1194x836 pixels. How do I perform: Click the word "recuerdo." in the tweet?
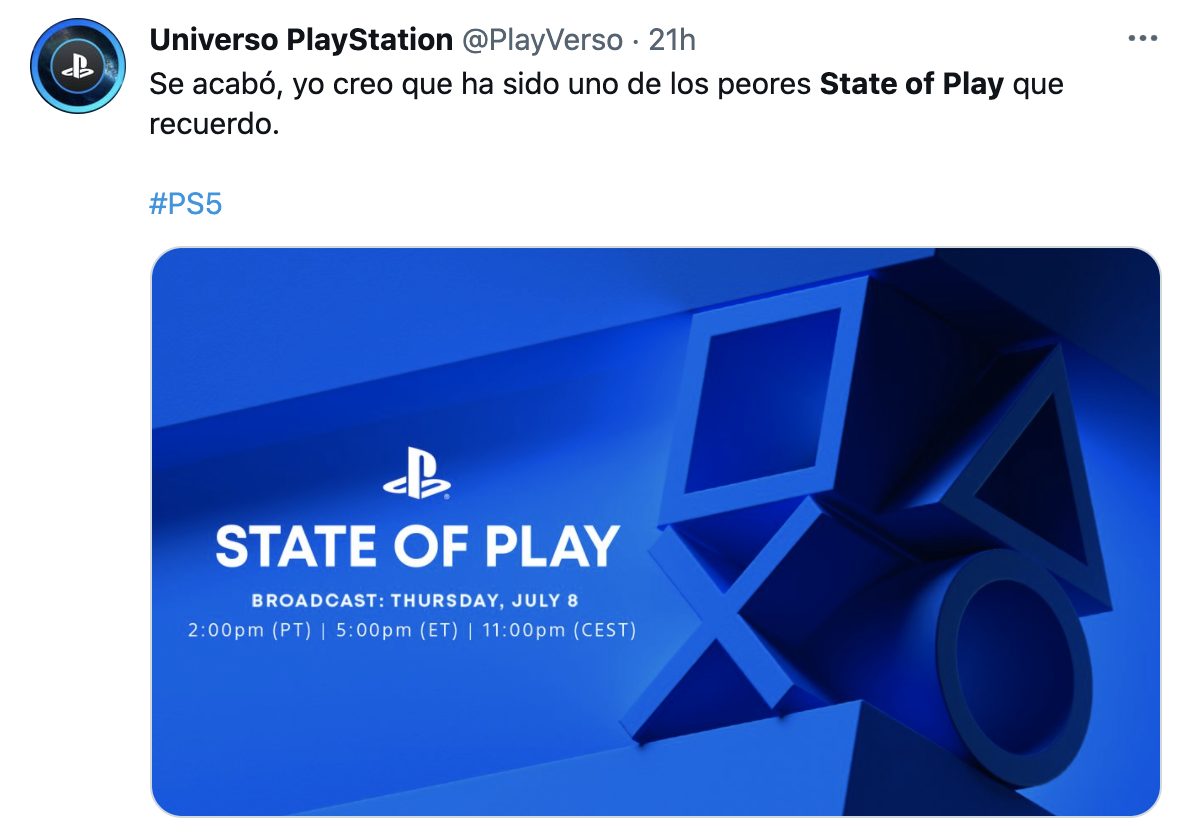point(210,128)
